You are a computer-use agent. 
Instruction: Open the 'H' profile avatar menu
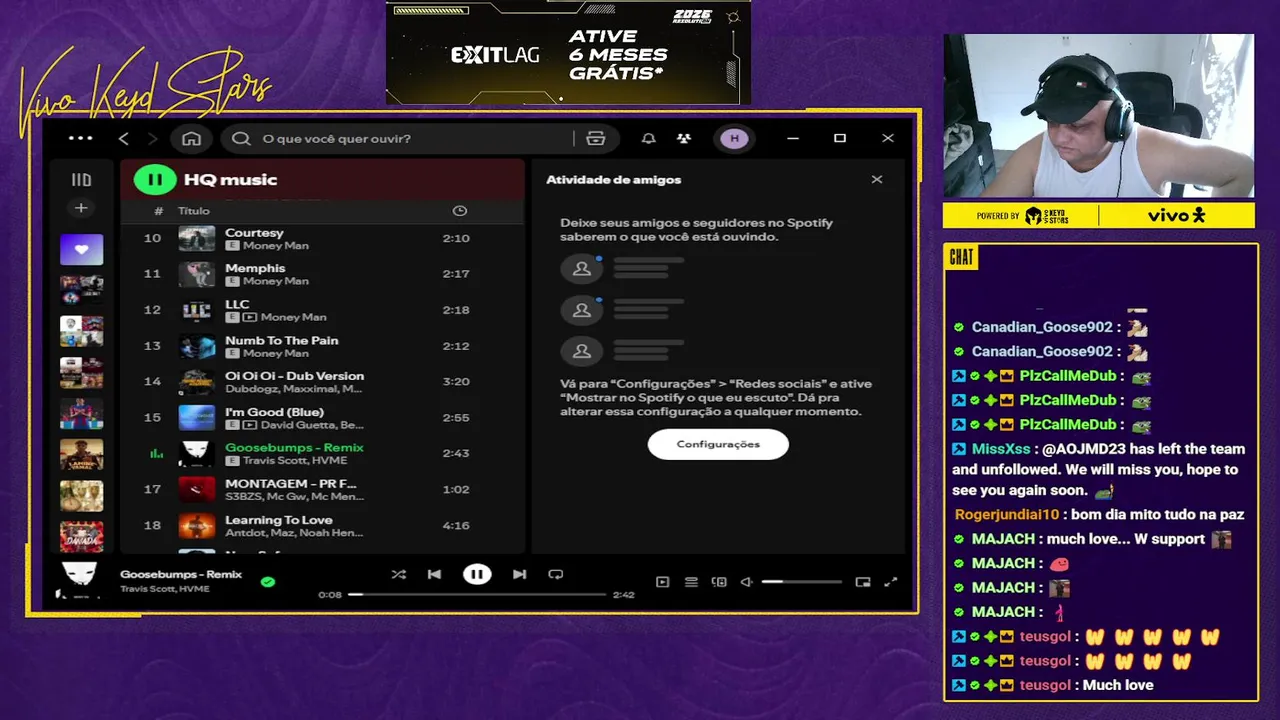(734, 138)
